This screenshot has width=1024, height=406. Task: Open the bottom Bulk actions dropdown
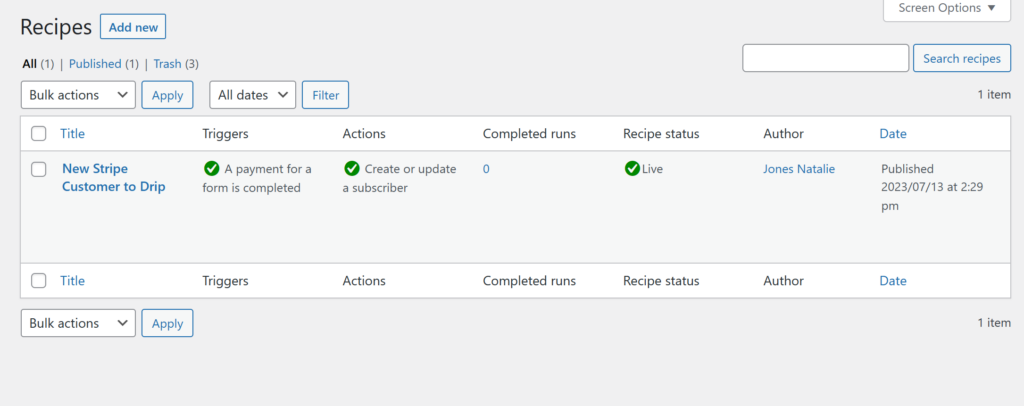pos(78,323)
